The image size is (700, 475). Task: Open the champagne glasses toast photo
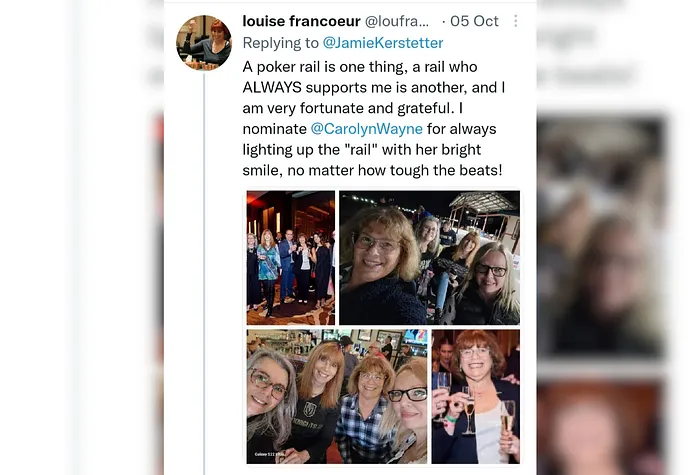click(475, 397)
